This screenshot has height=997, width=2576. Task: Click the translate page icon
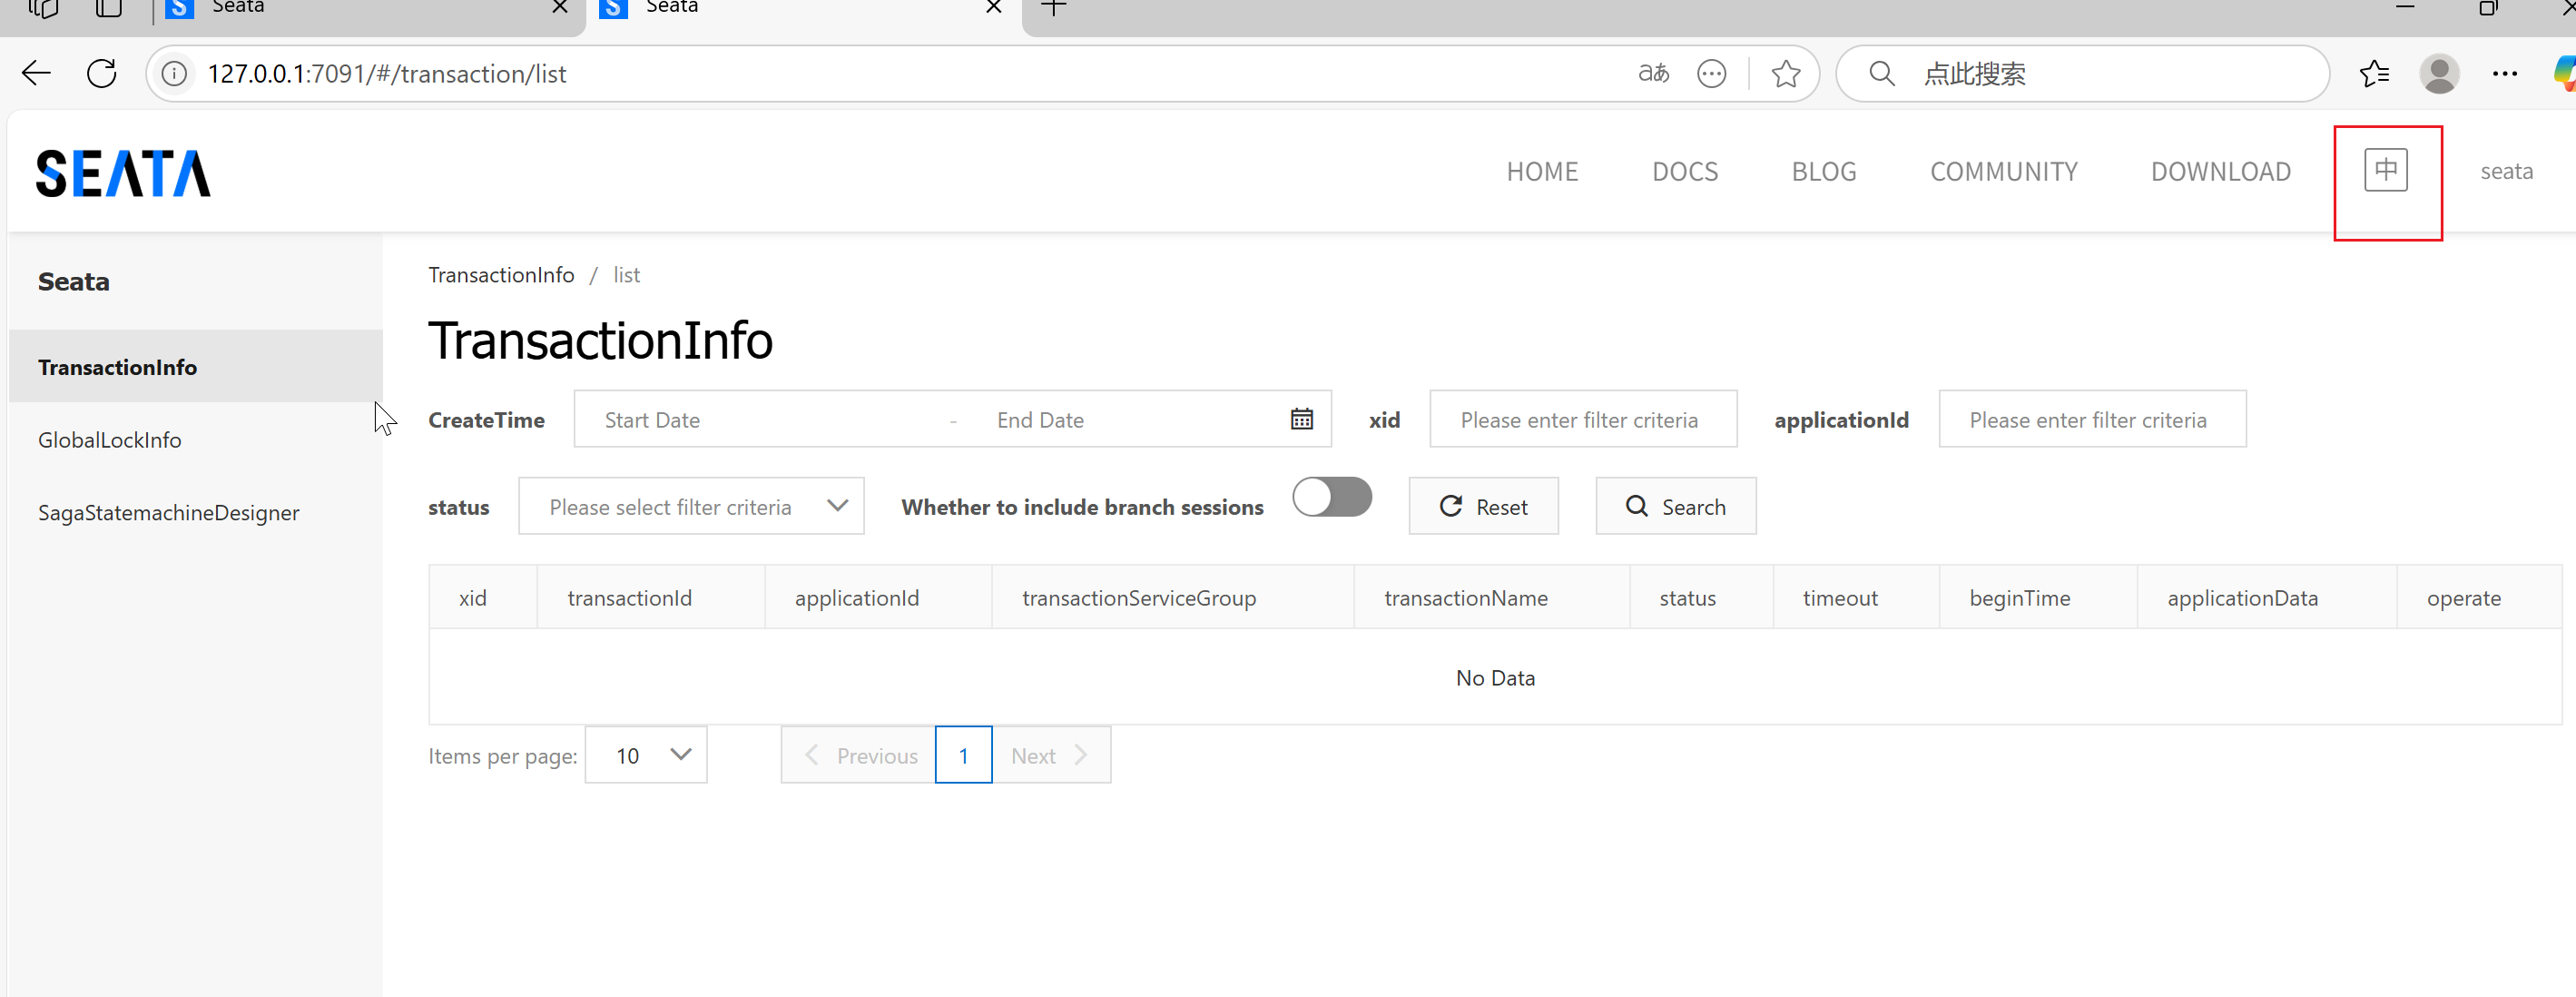[x=1654, y=73]
